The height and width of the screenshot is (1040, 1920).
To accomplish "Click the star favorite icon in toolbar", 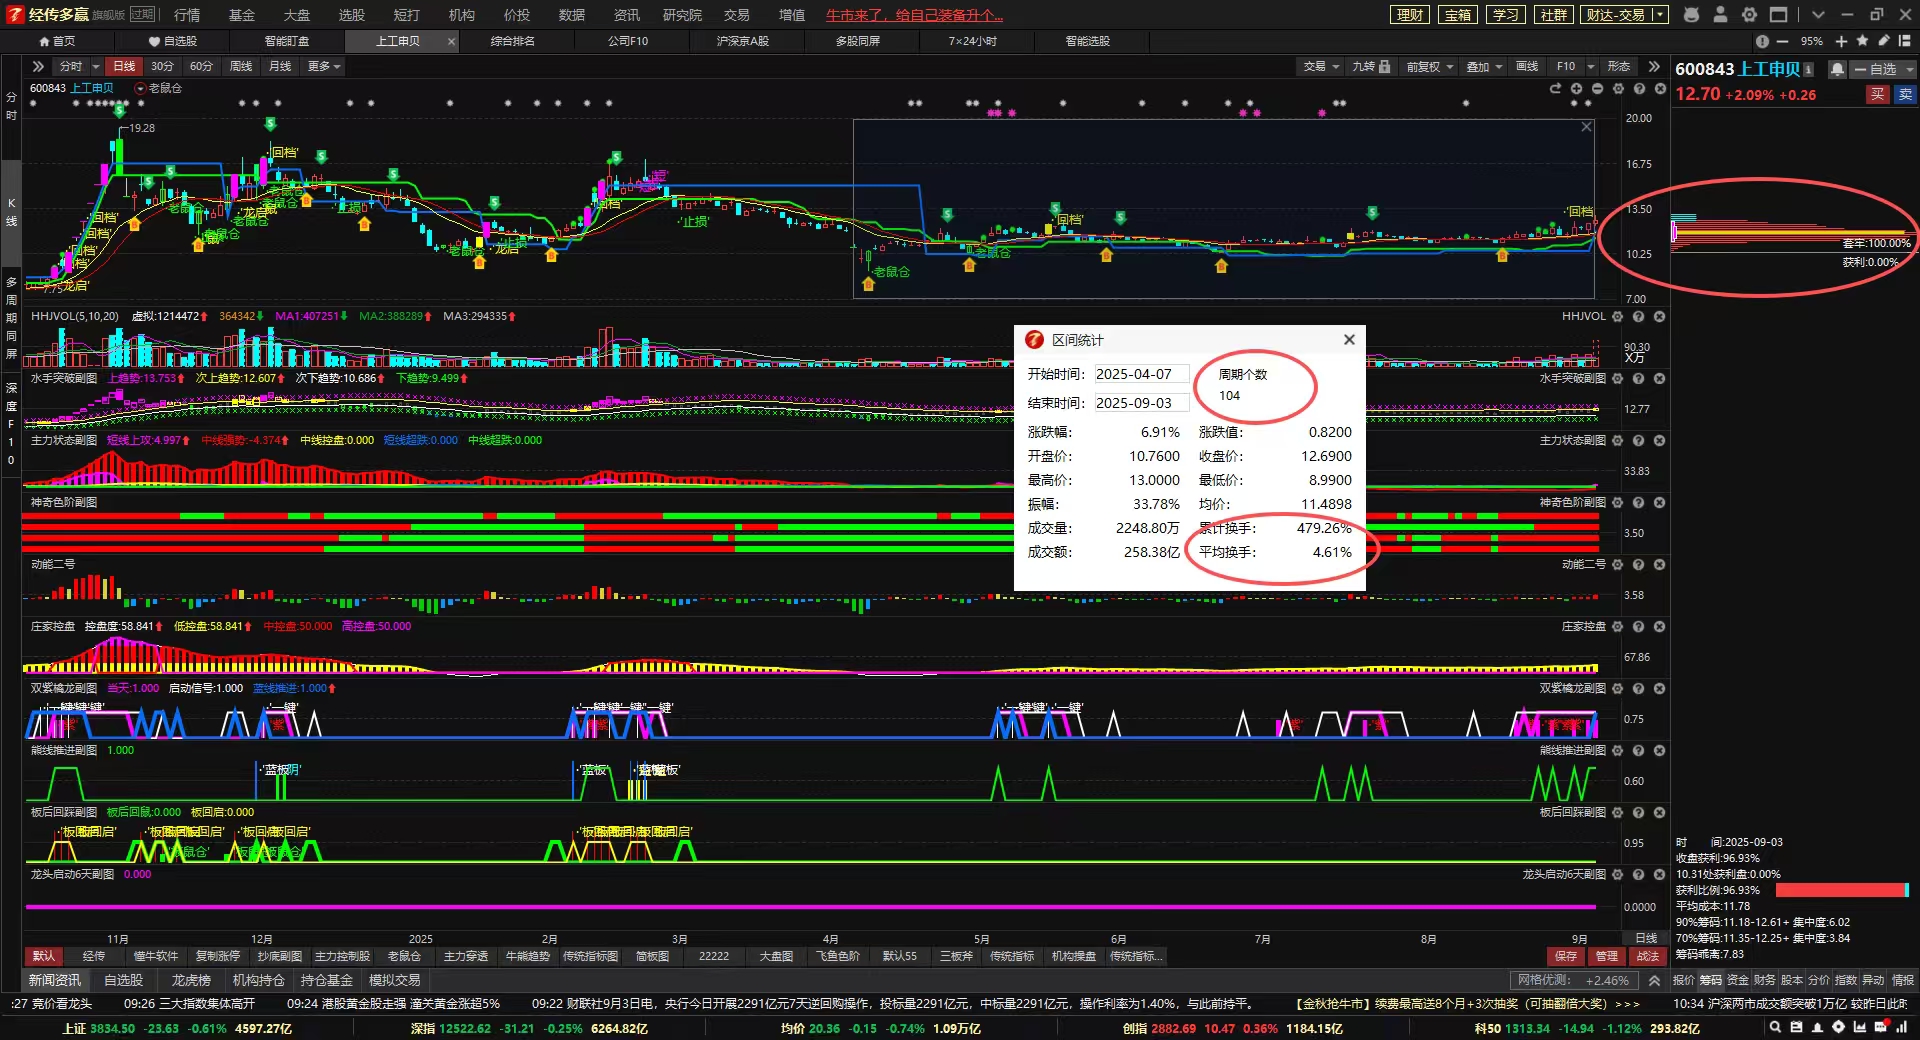I will tap(1862, 41).
